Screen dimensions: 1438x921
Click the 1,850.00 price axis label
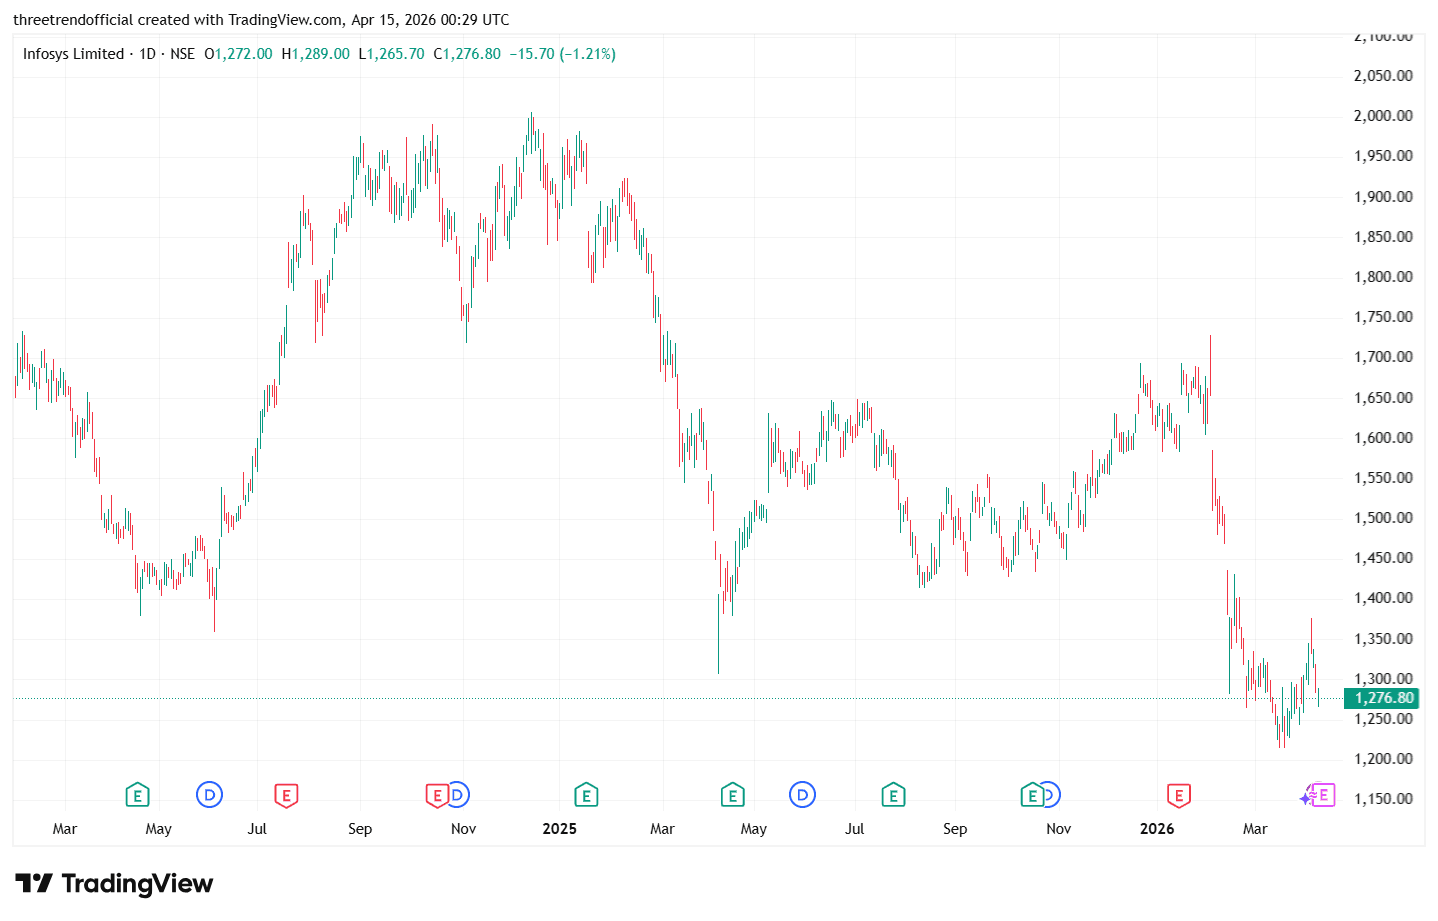tap(1383, 237)
